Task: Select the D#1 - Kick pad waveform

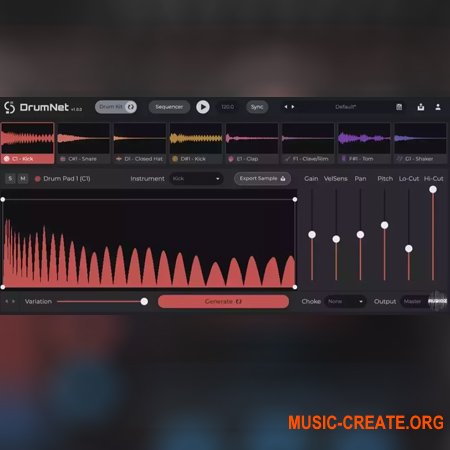Action: point(196,138)
